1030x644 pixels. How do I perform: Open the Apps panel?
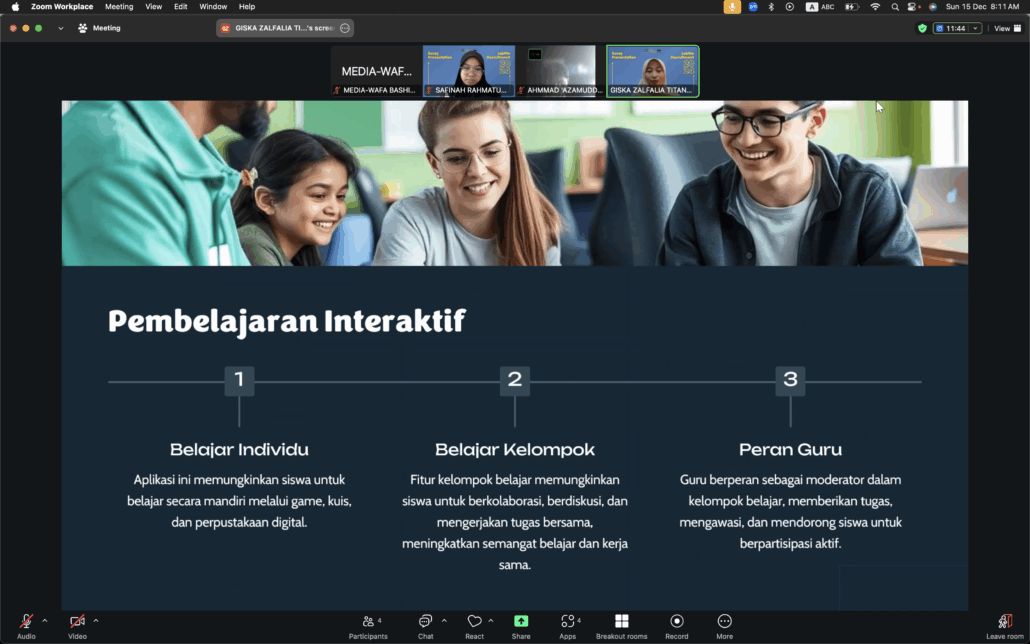(x=568, y=626)
